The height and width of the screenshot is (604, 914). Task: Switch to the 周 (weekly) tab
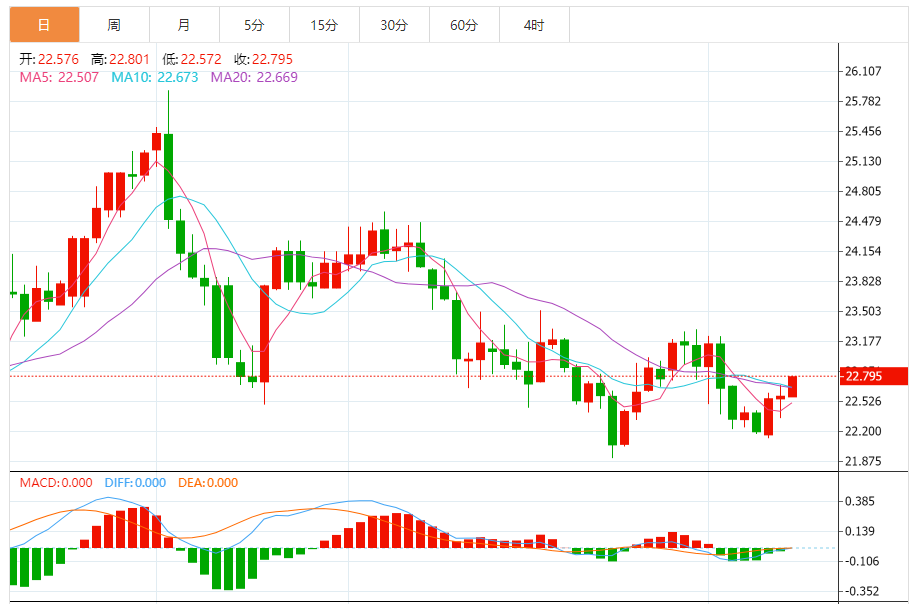[114, 25]
